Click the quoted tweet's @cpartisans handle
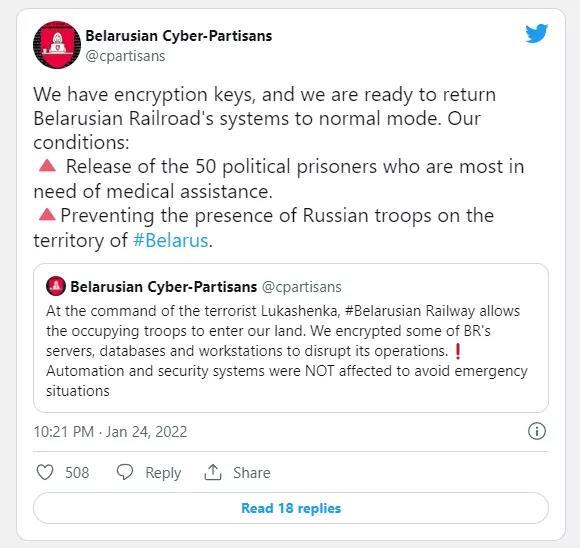 302,287
